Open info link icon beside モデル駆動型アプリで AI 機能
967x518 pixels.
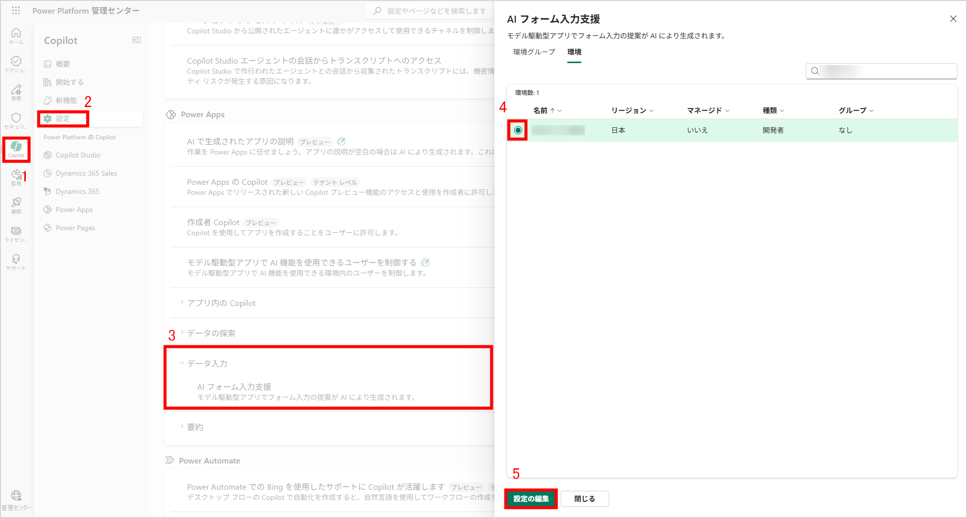(425, 262)
